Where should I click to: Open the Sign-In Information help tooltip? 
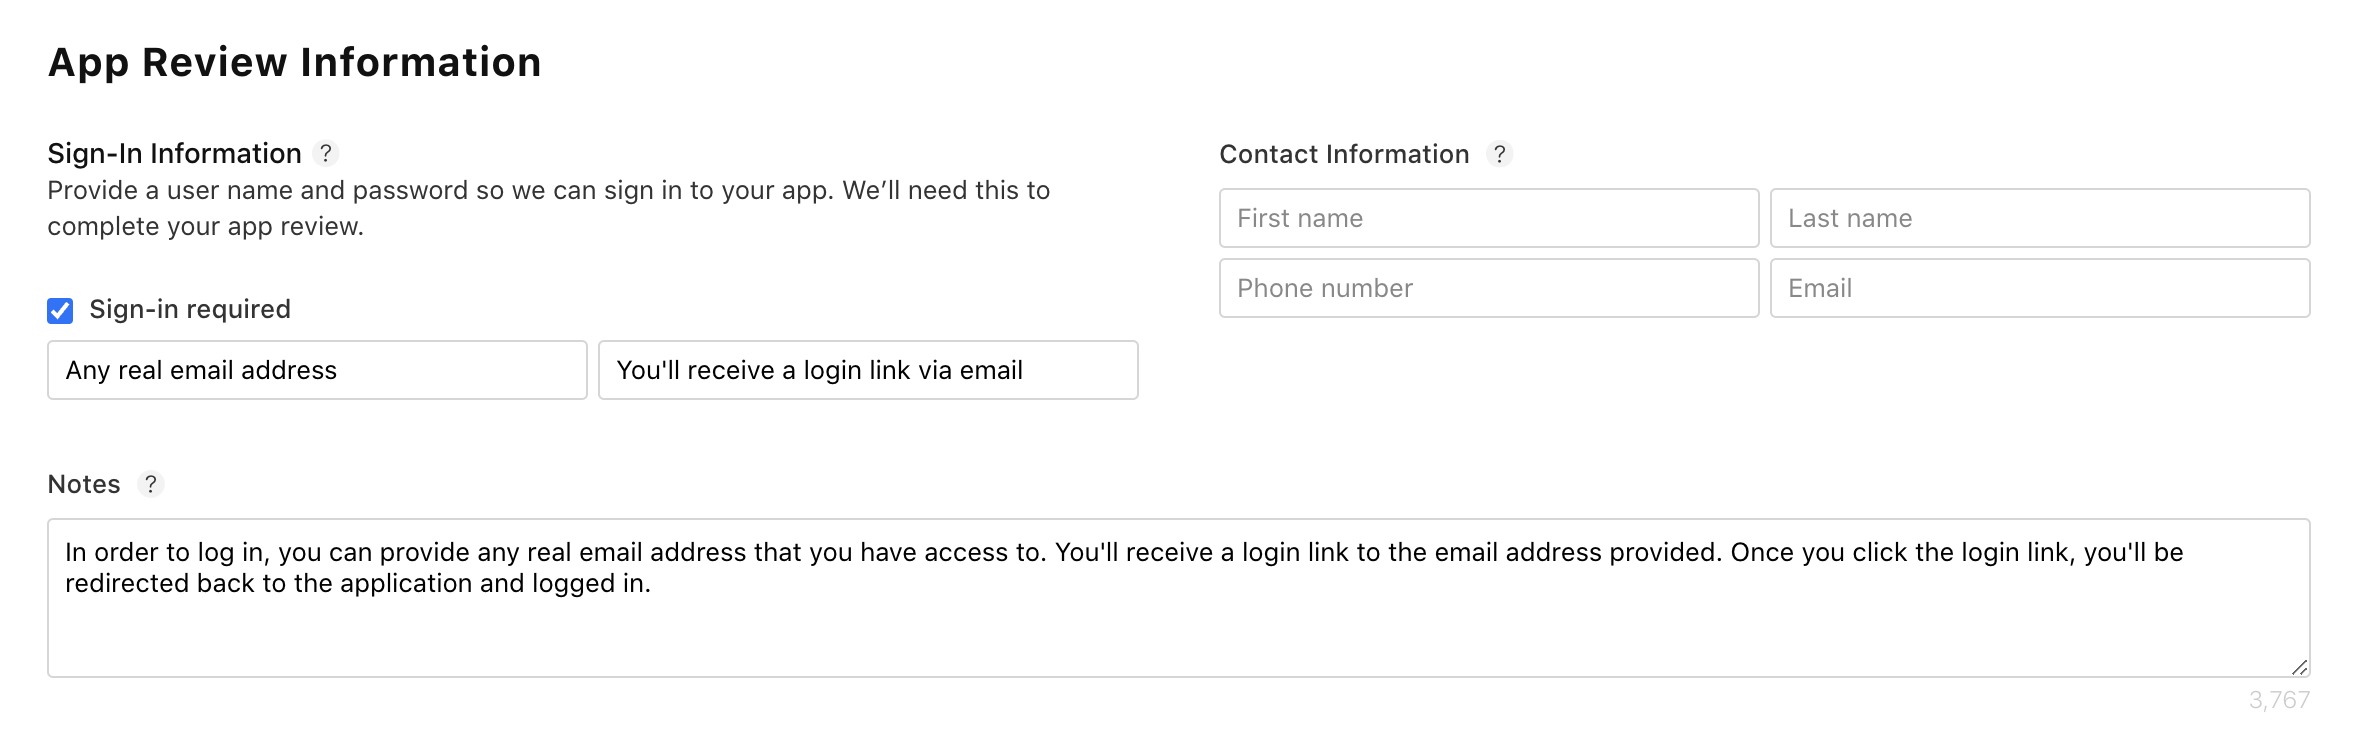click(x=328, y=153)
